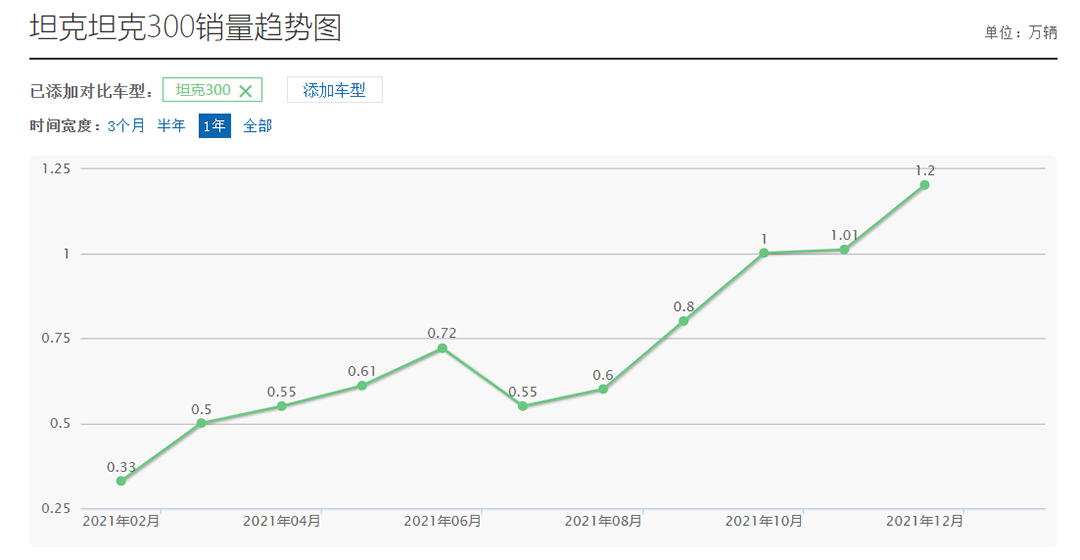Click the 坦克300 model tag text
This screenshot has height=560, width=1080.
pyautogui.click(x=203, y=90)
